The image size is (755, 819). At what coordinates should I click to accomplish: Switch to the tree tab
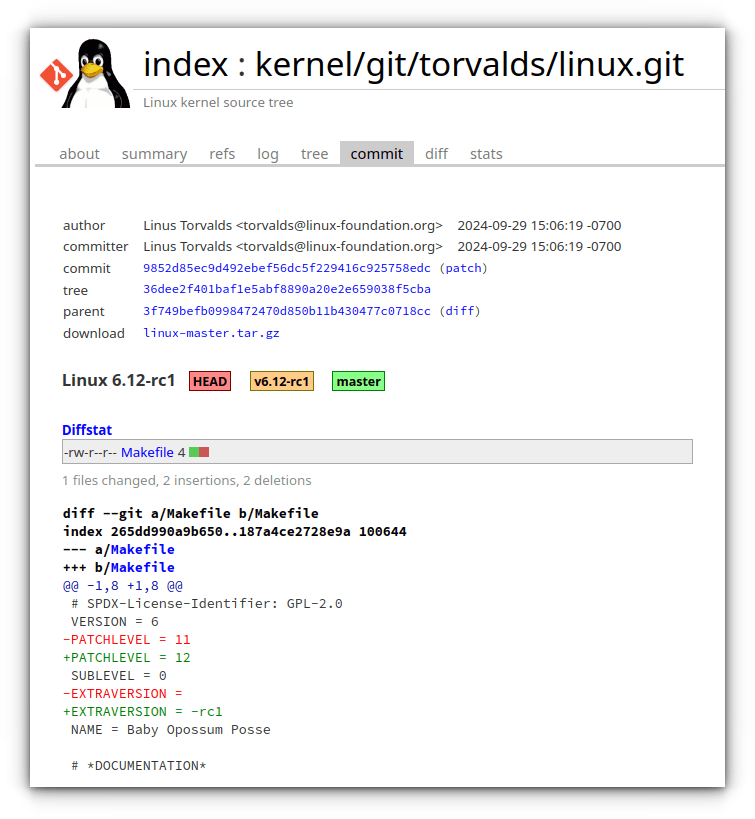(x=314, y=154)
